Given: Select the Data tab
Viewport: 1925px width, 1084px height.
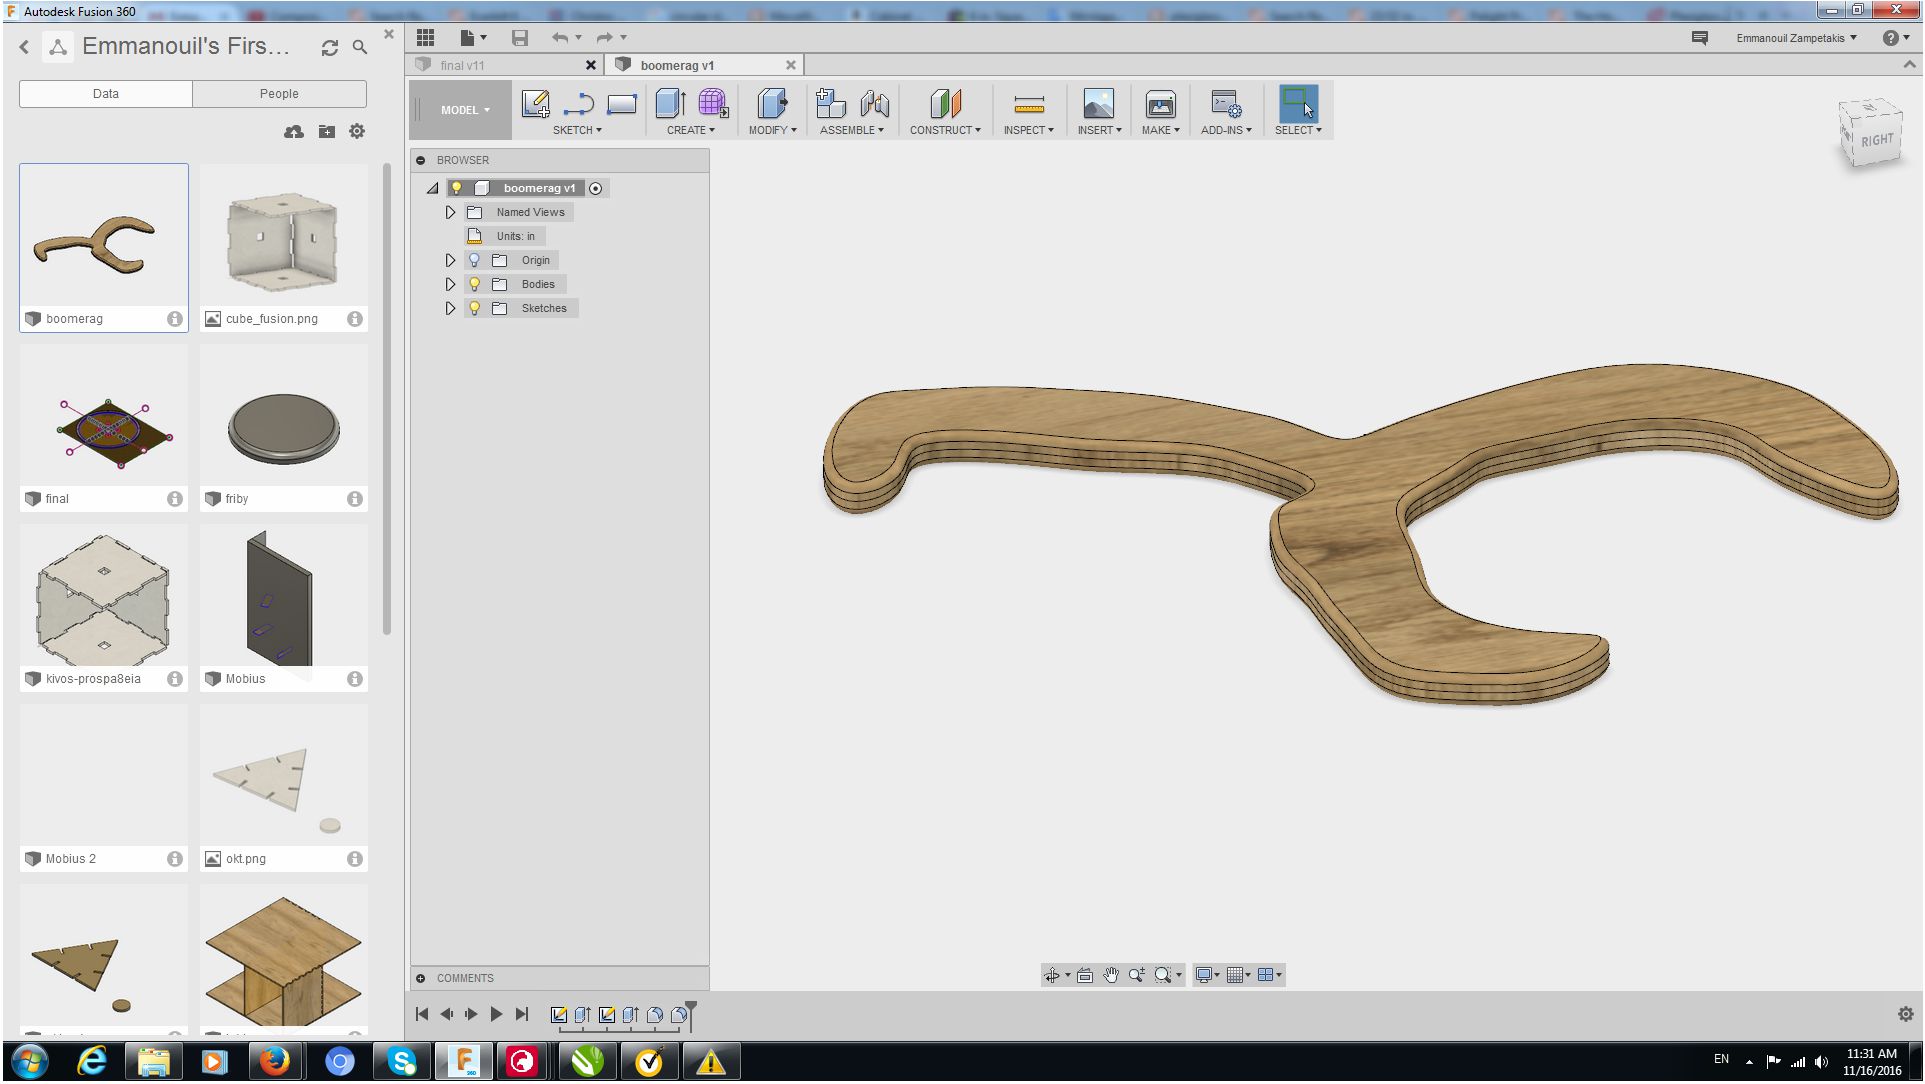Looking at the screenshot, I should coord(106,94).
